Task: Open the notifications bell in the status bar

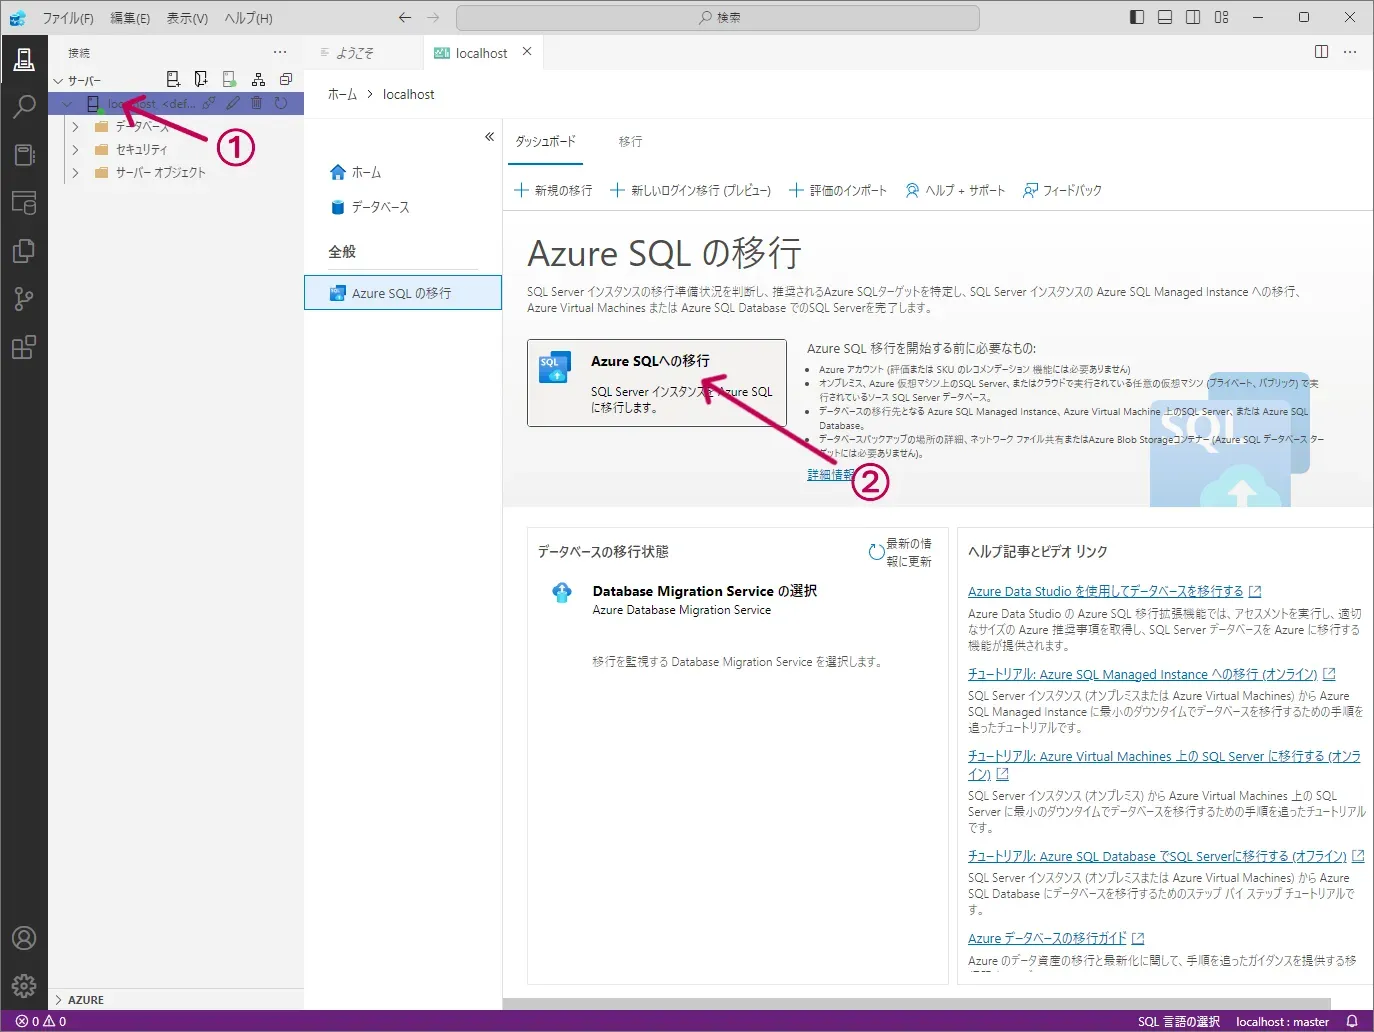Action: coord(1352,1021)
